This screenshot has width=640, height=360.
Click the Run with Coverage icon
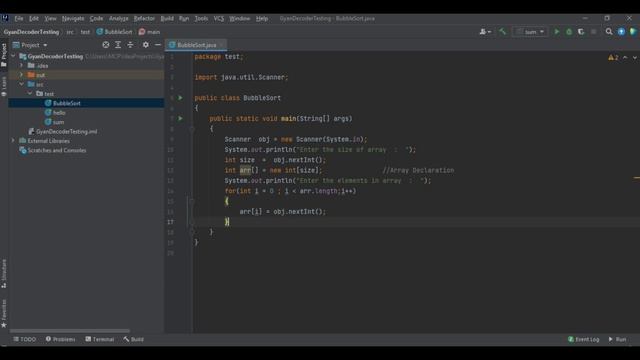pyautogui.click(x=581, y=31)
